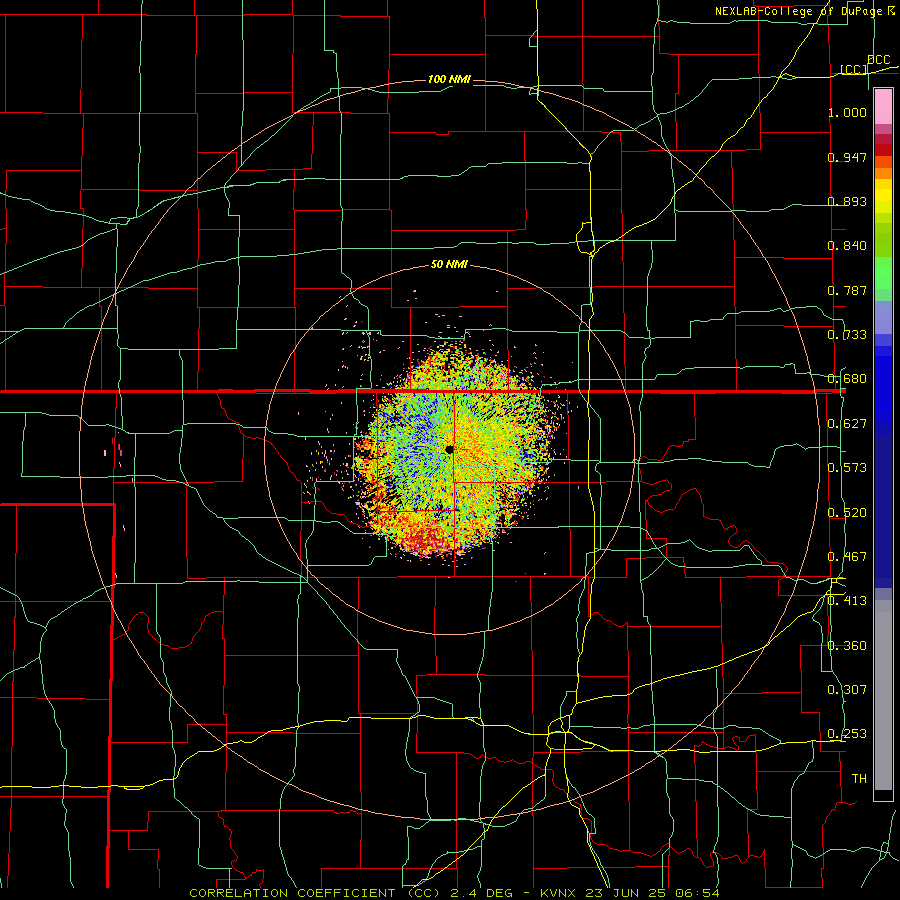The width and height of the screenshot is (900, 900).
Task: Click the Correlation Coefficient KVNX caption text
Action: coord(455,893)
